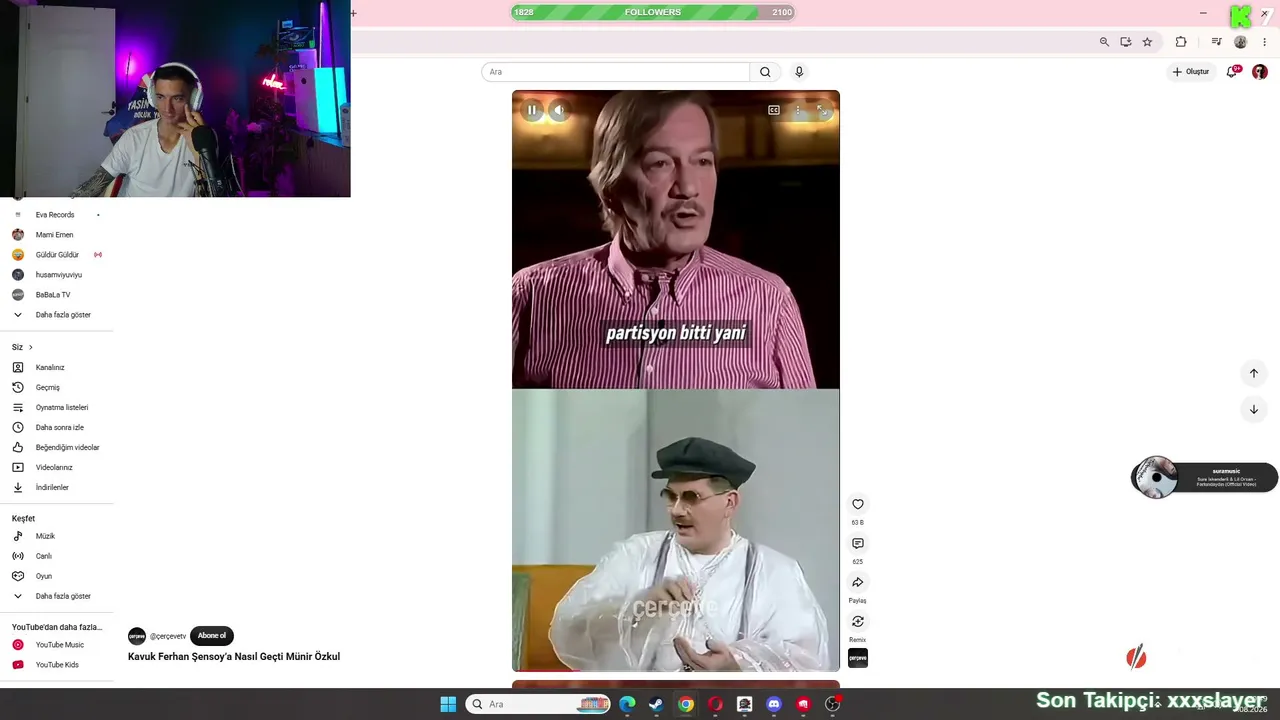
Task: Click the Windows taskbar search box
Action: pos(538,704)
